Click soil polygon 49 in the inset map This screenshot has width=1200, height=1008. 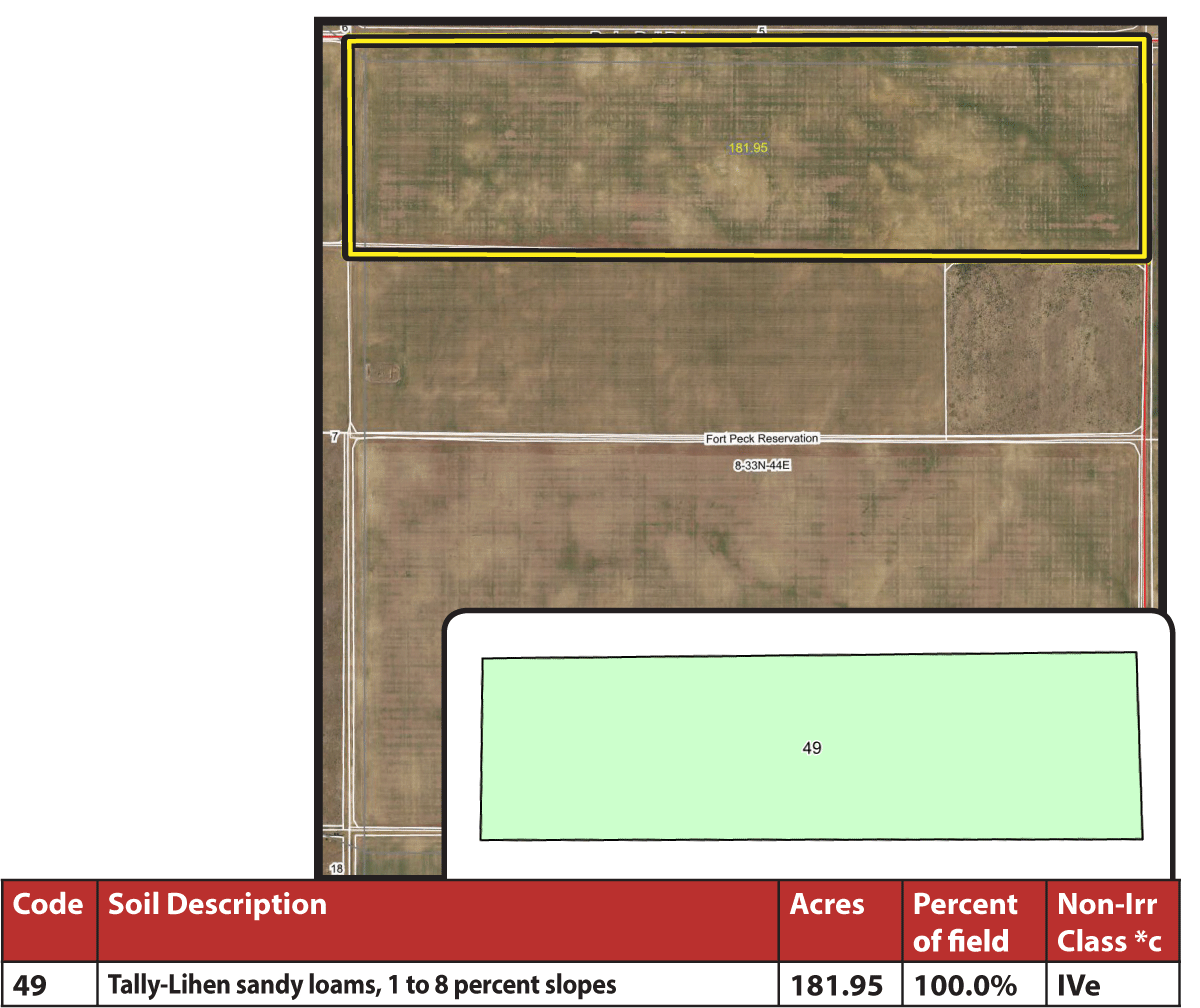pyautogui.click(x=812, y=746)
